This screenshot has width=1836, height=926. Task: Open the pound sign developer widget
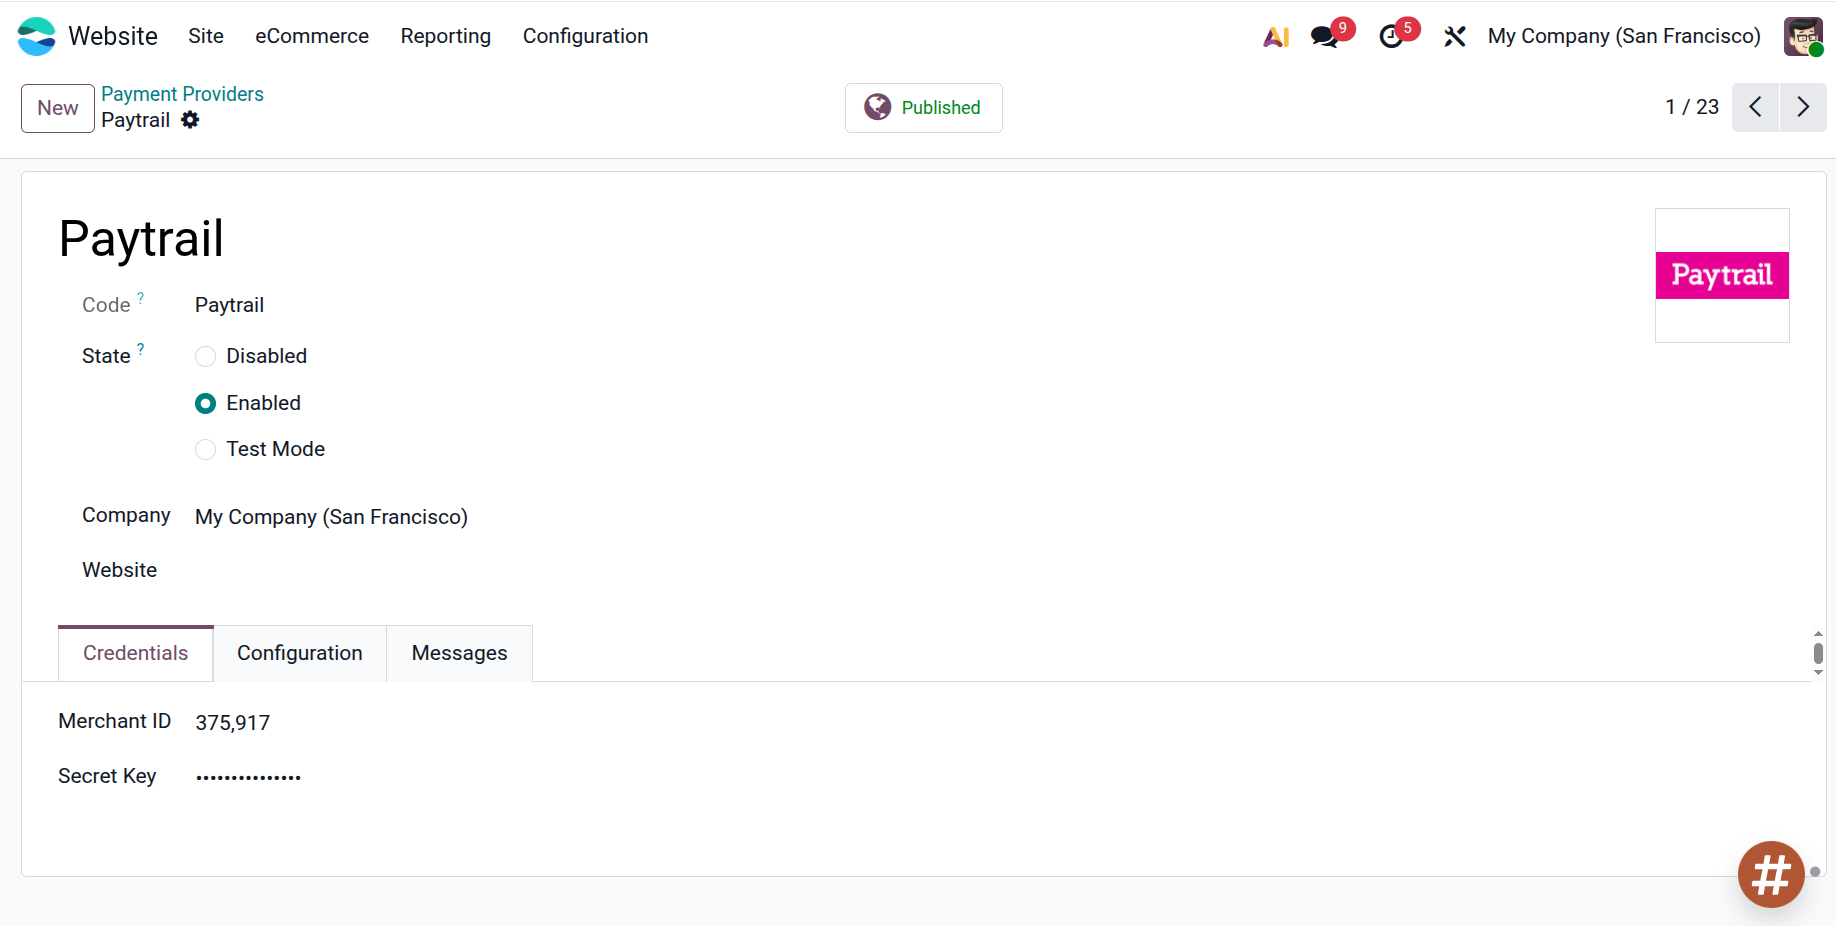pyautogui.click(x=1770, y=874)
